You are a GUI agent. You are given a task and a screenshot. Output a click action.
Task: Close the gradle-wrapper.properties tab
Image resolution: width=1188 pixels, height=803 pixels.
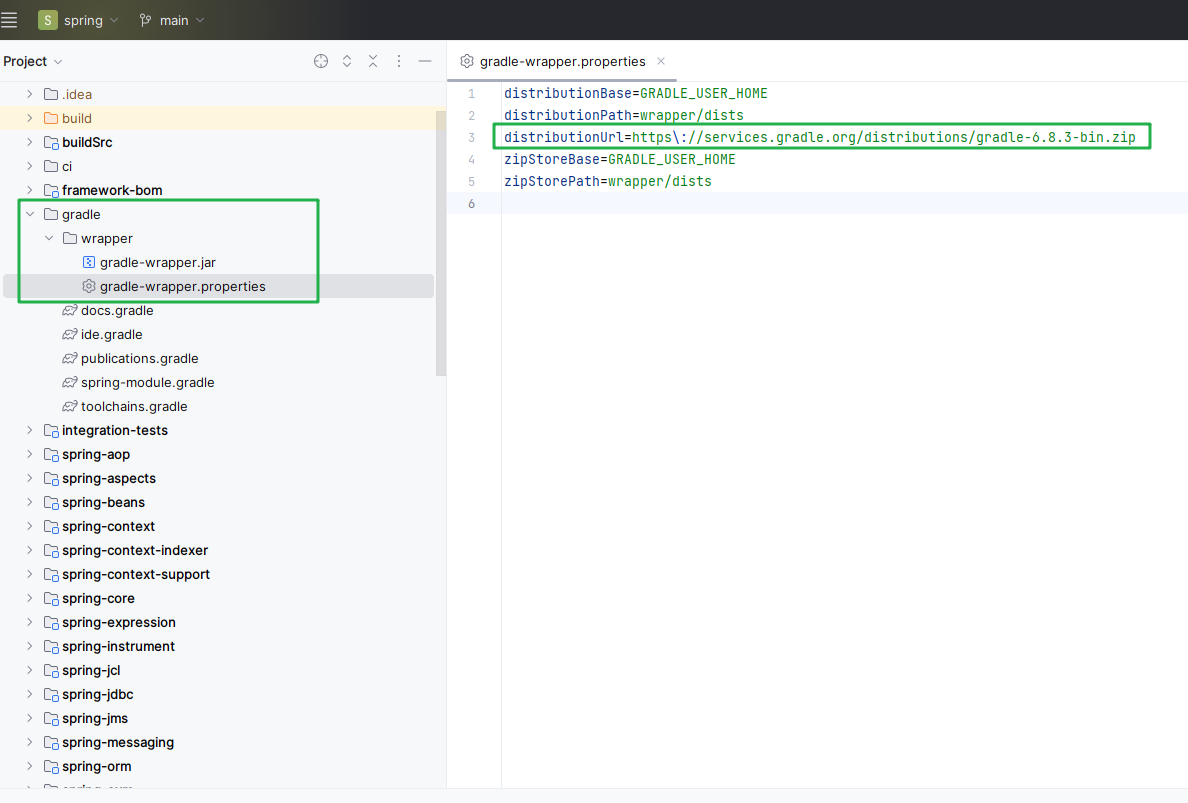[x=661, y=61]
